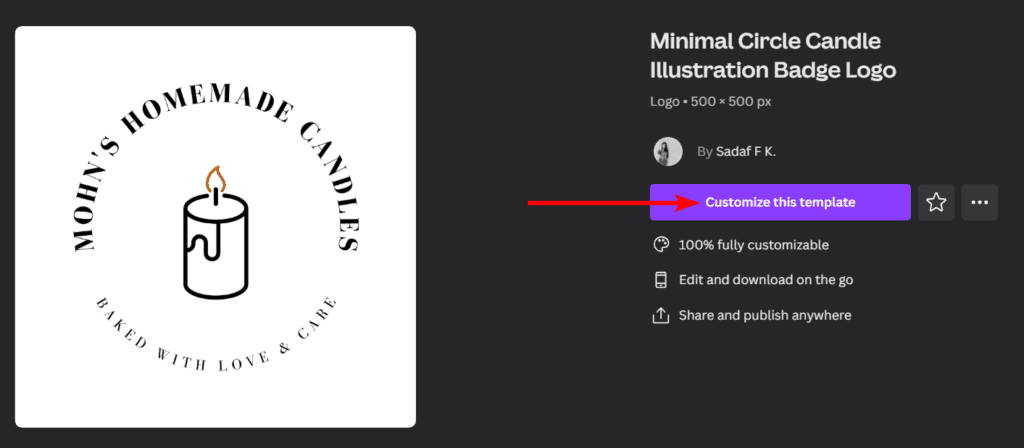This screenshot has width=1024, height=448.
Task: Star this template as a favorite
Action: pyautogui.click(x=936, y=202)
